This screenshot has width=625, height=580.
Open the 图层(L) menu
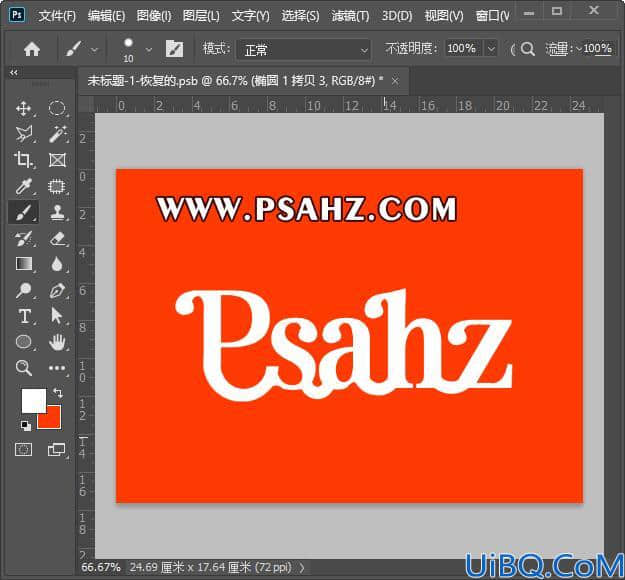(x=201, y=16)
